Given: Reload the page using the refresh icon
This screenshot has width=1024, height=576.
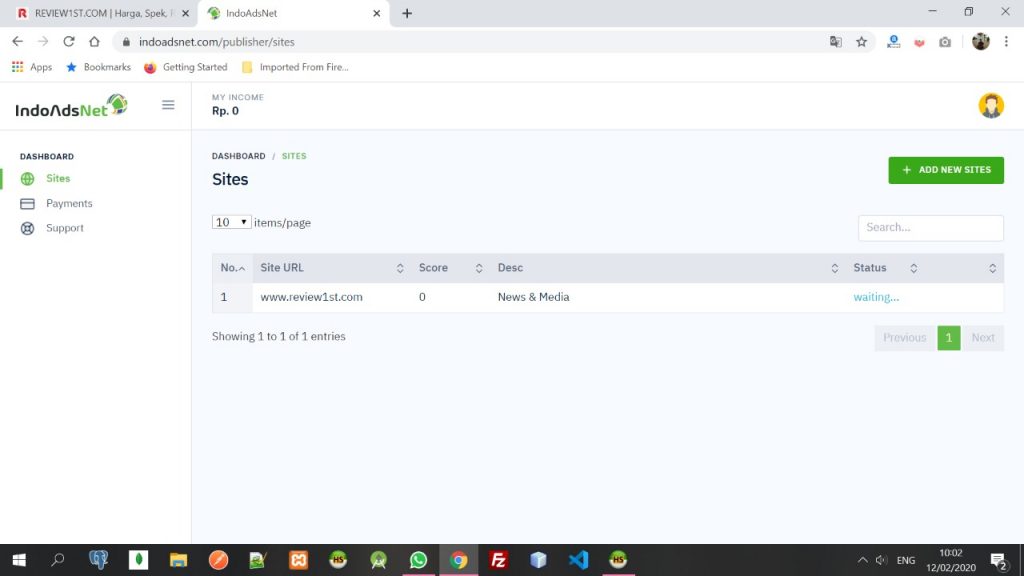Looking at the screenshot, I should (69, 42).
